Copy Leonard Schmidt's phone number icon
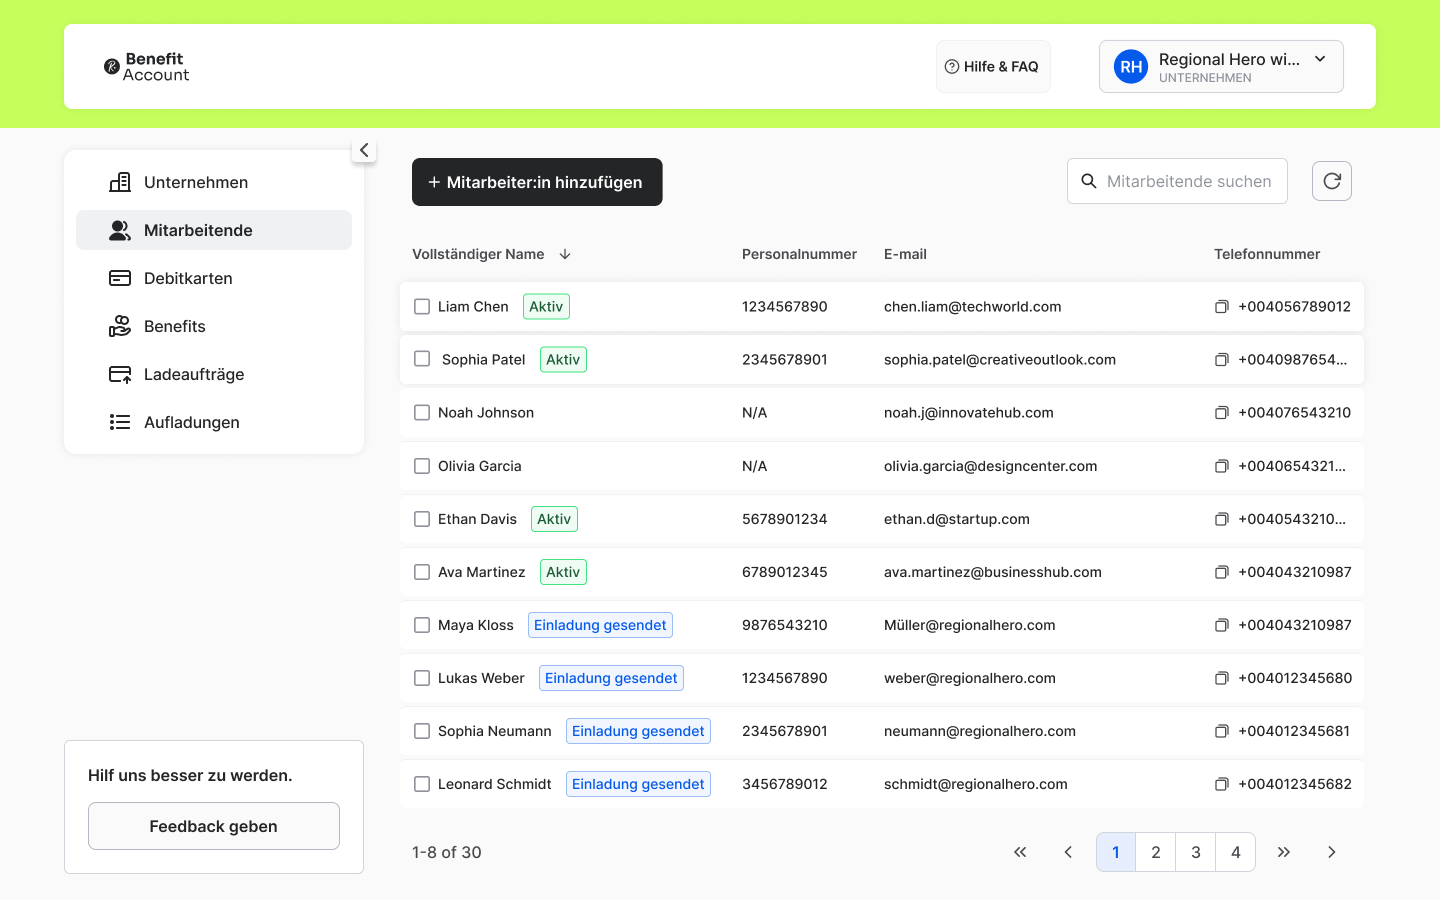Viewport: 1440px width, 900px height. point(1221,785)
